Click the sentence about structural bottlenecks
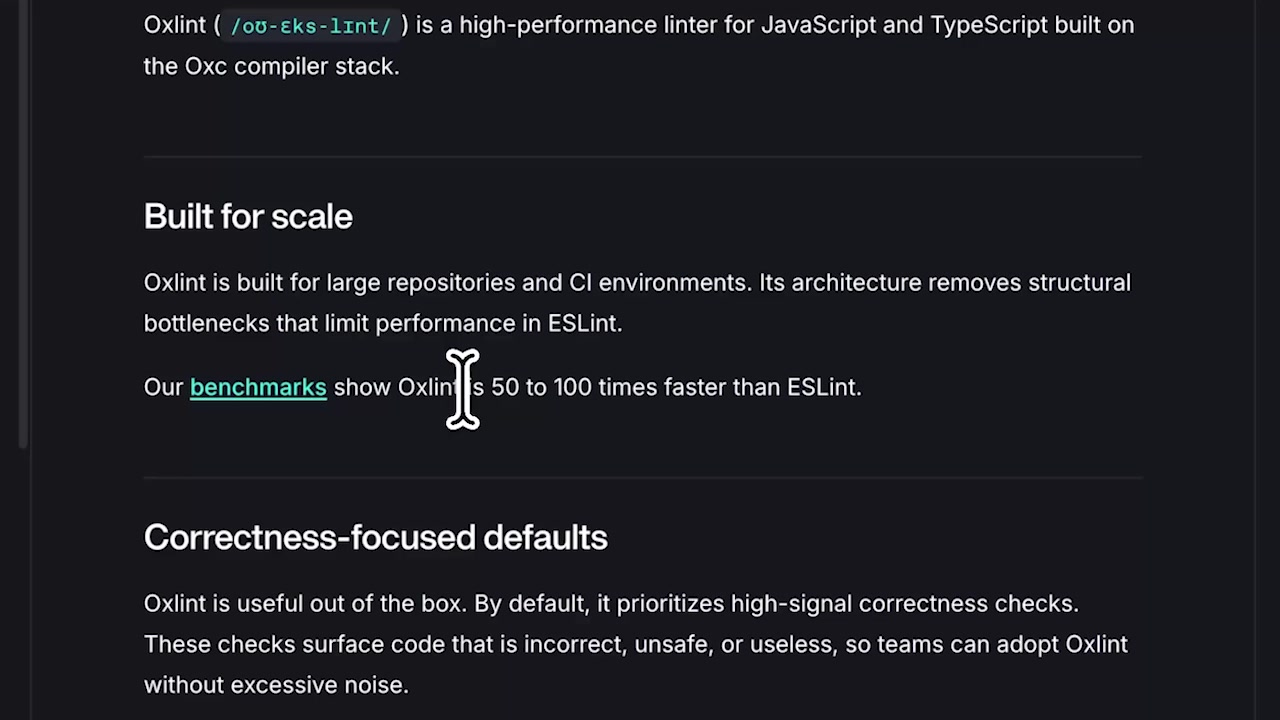1280x720 pixels. [x=950, y=282]
